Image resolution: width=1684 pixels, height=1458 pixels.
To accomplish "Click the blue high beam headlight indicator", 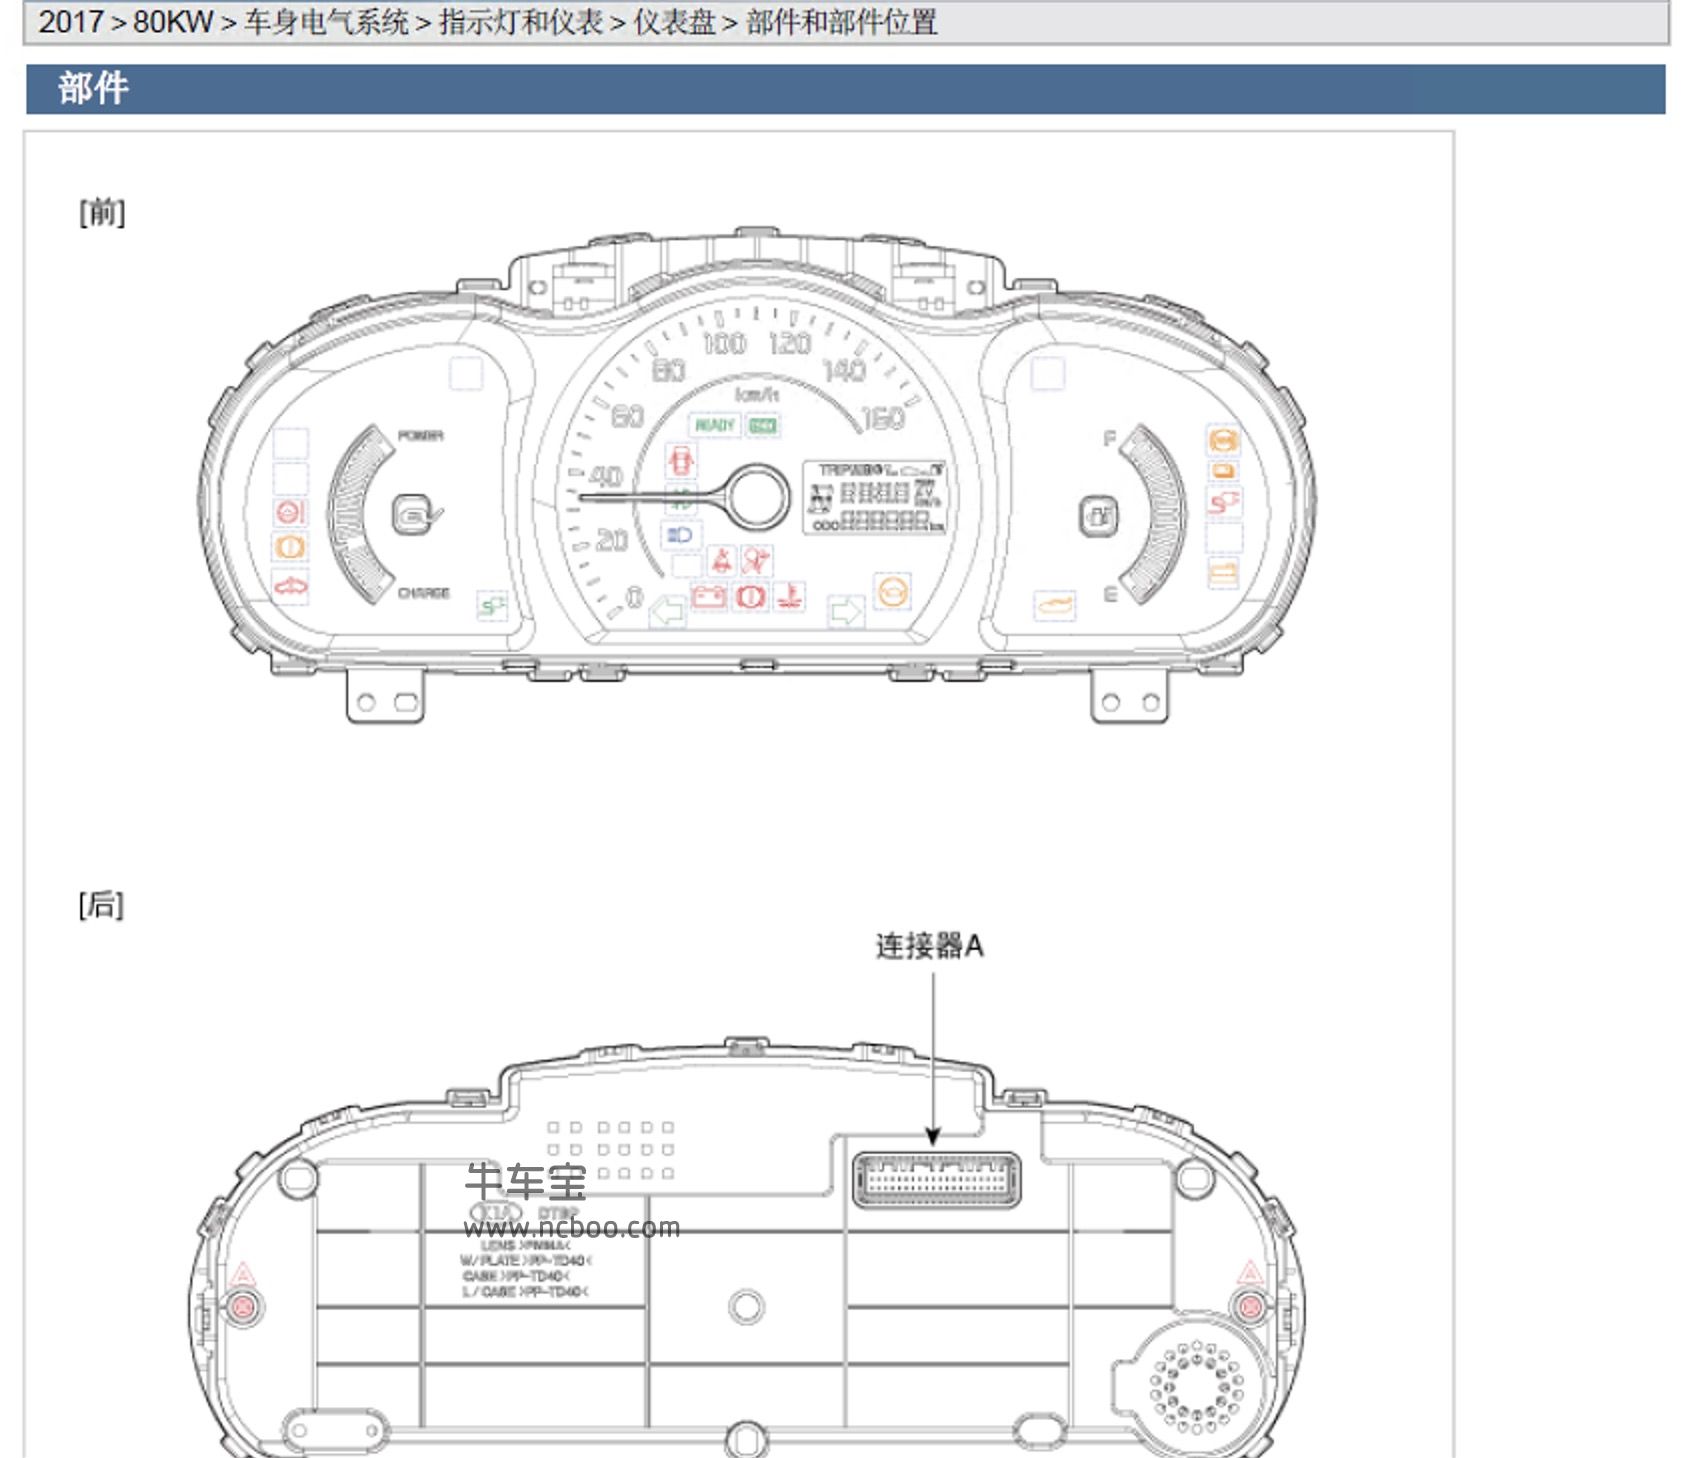I will [x=680, y=536].
